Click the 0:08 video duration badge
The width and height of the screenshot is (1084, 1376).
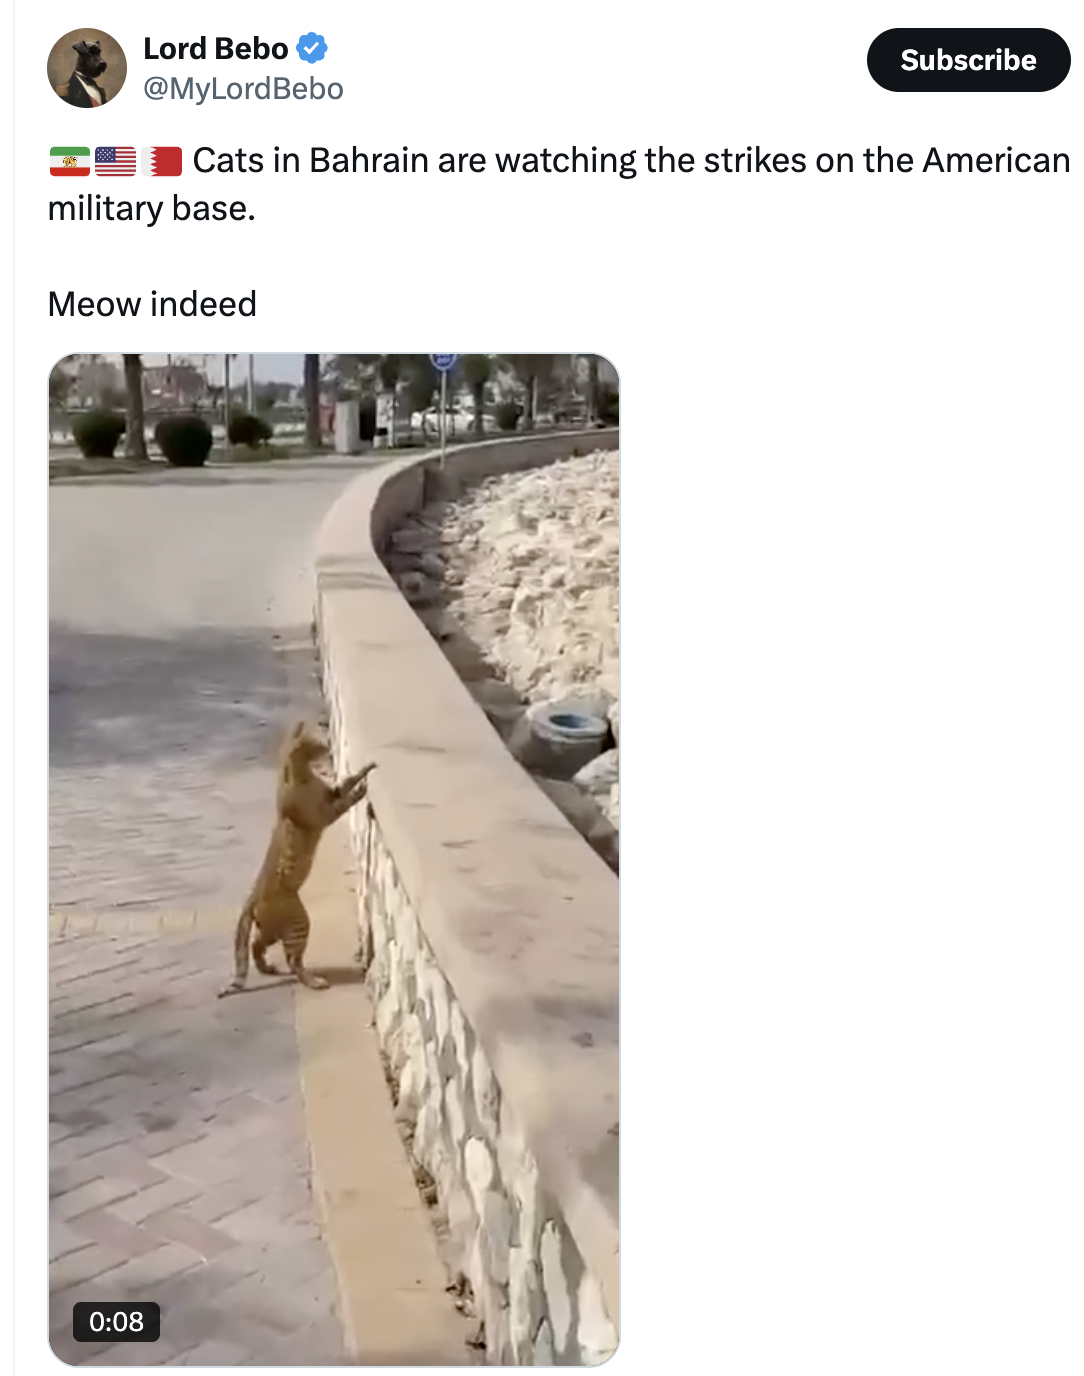tap(116, 1321)
